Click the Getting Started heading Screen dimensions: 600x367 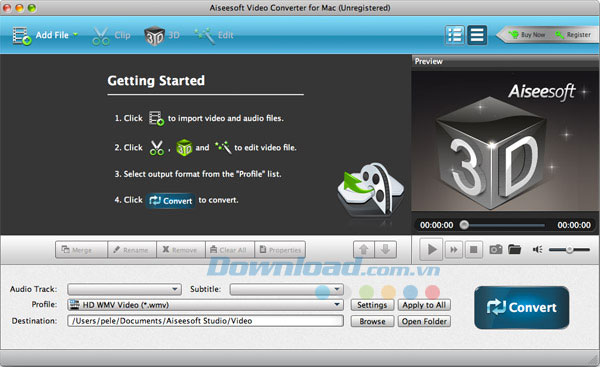point(156,81)
